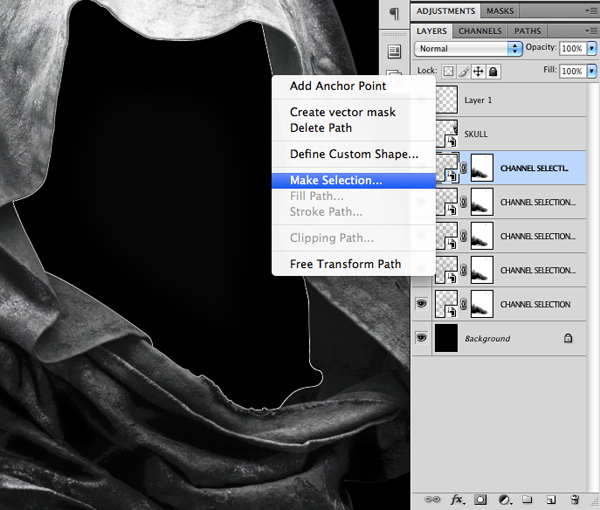Image resolution: width=600 pixels, height=510 pixels.
Task: Click the link layers icon
Action: 434,498
